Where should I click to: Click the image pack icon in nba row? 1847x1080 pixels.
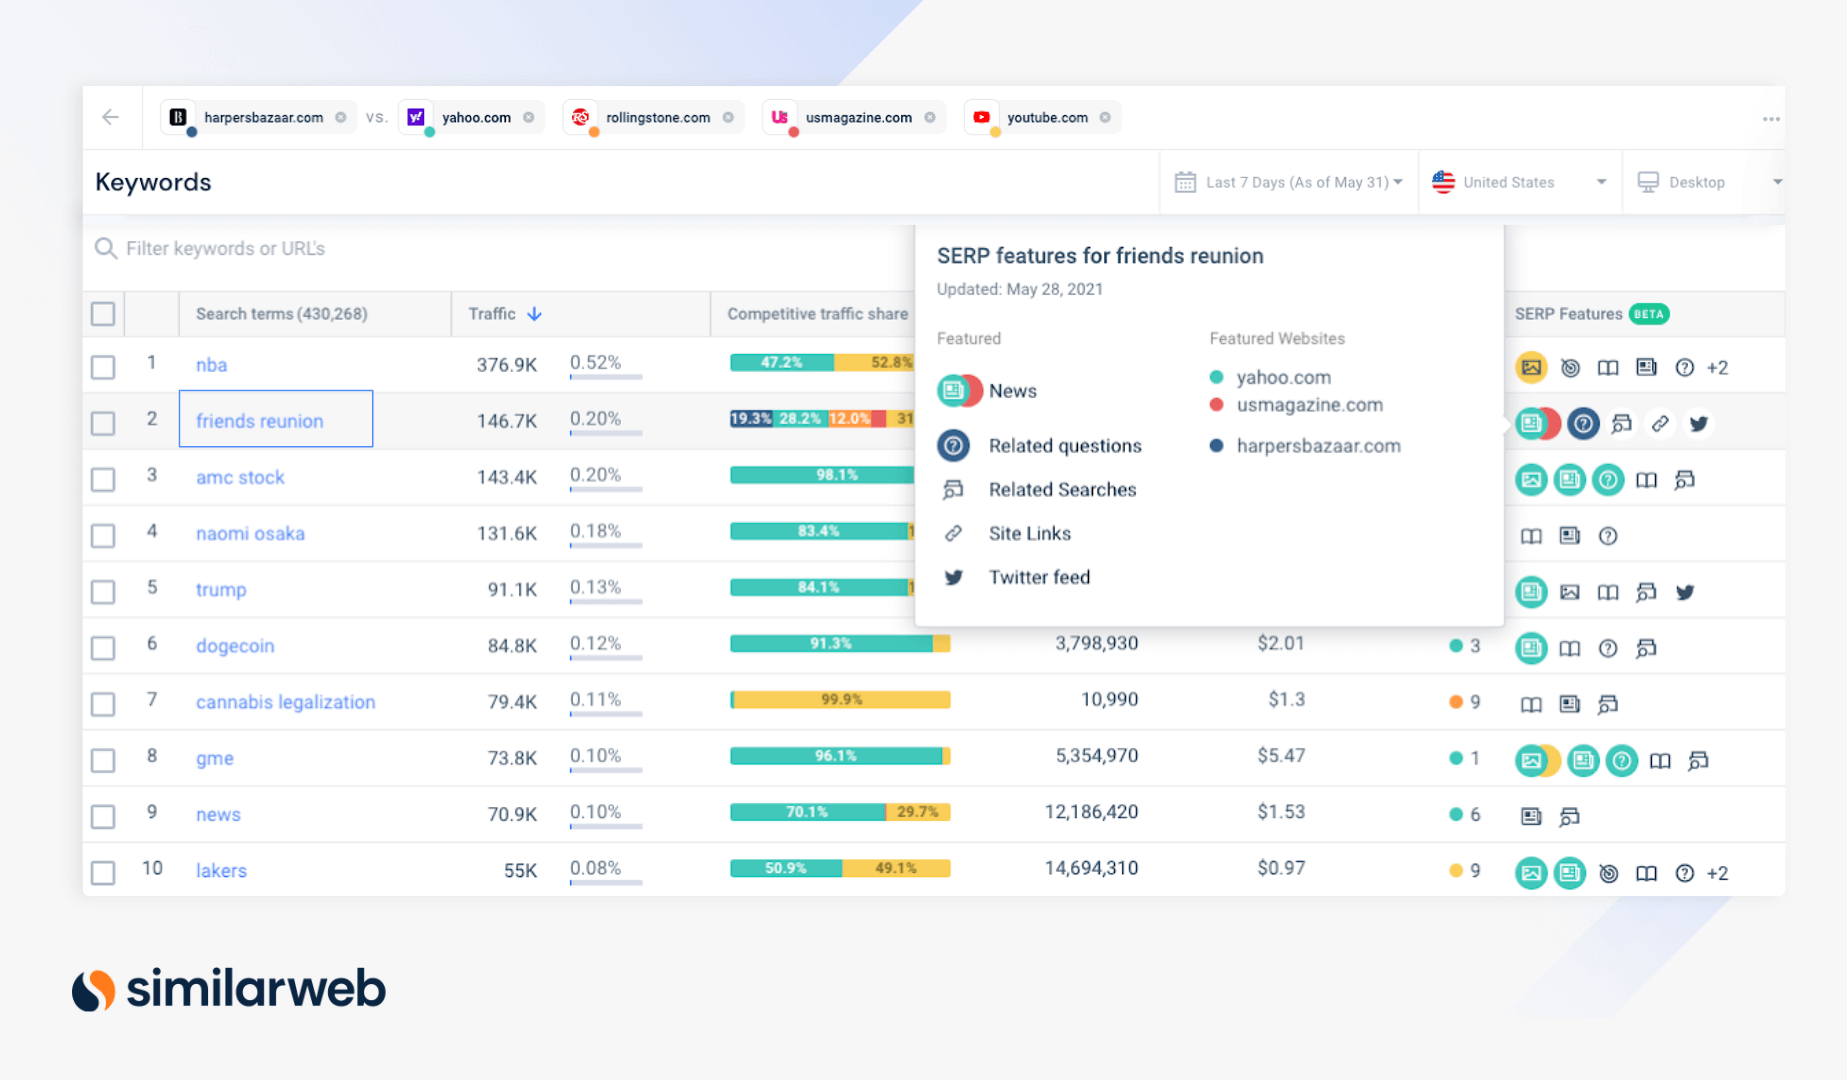point(1531,367)
